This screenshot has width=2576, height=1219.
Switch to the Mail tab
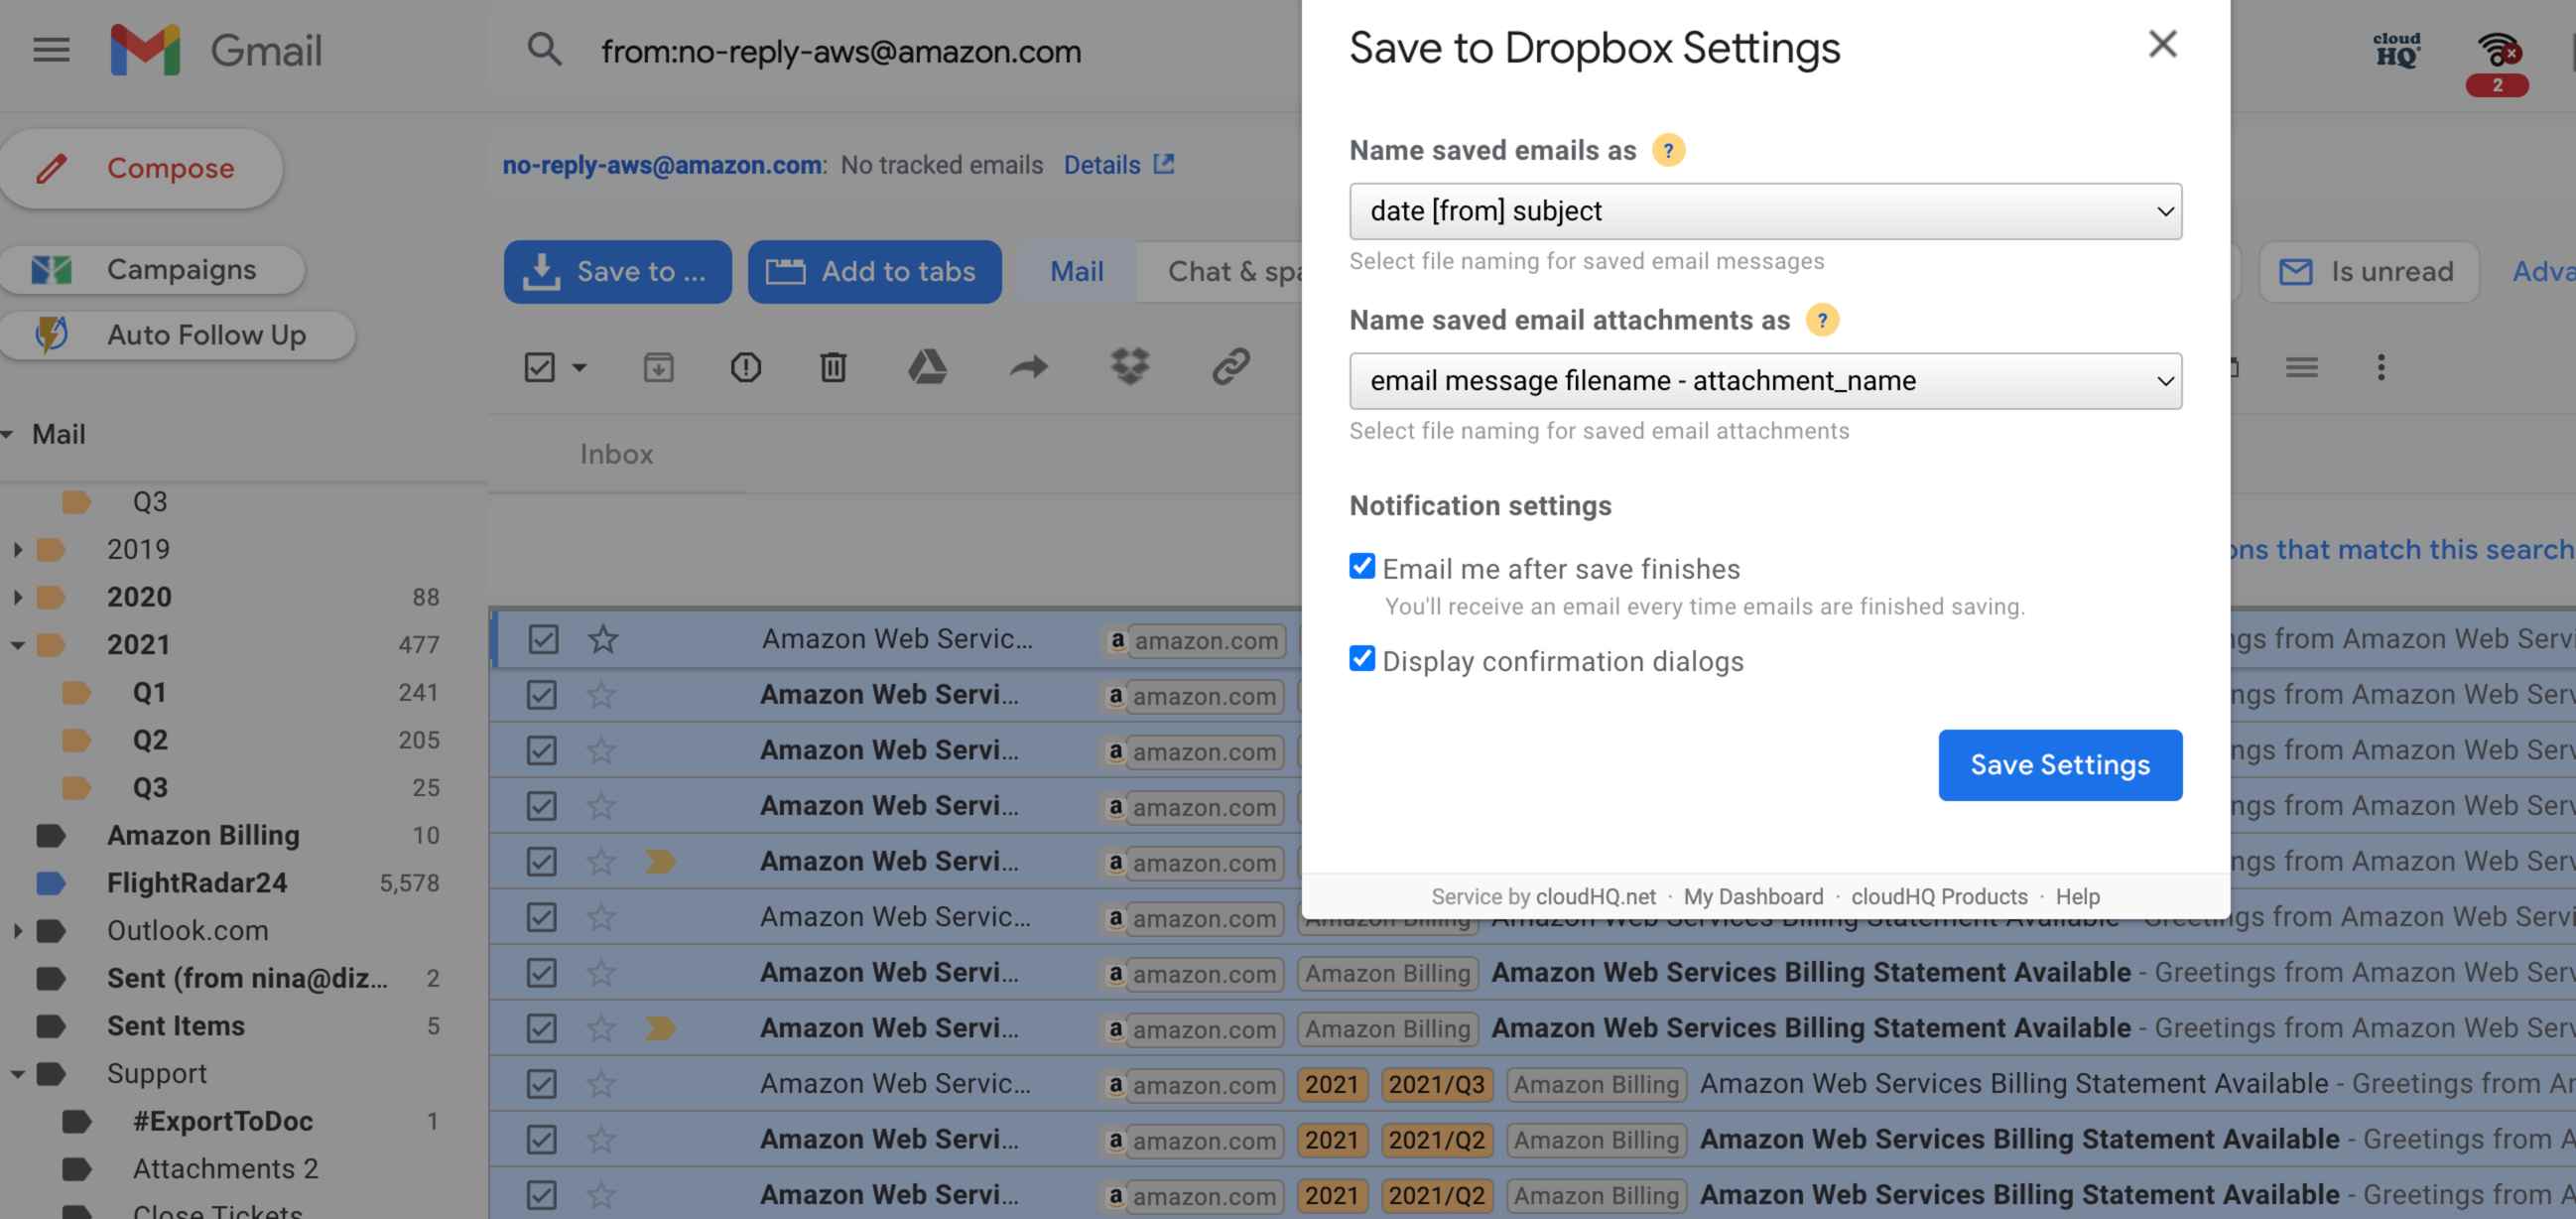[x=1076, y=271]
